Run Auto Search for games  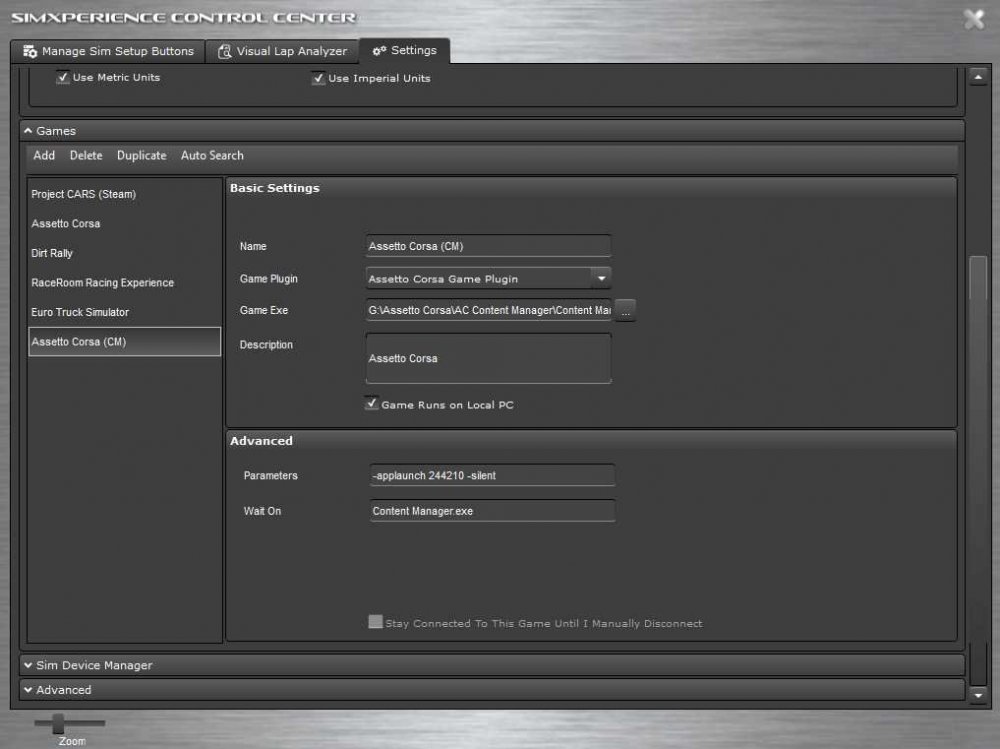click(212, 156)
